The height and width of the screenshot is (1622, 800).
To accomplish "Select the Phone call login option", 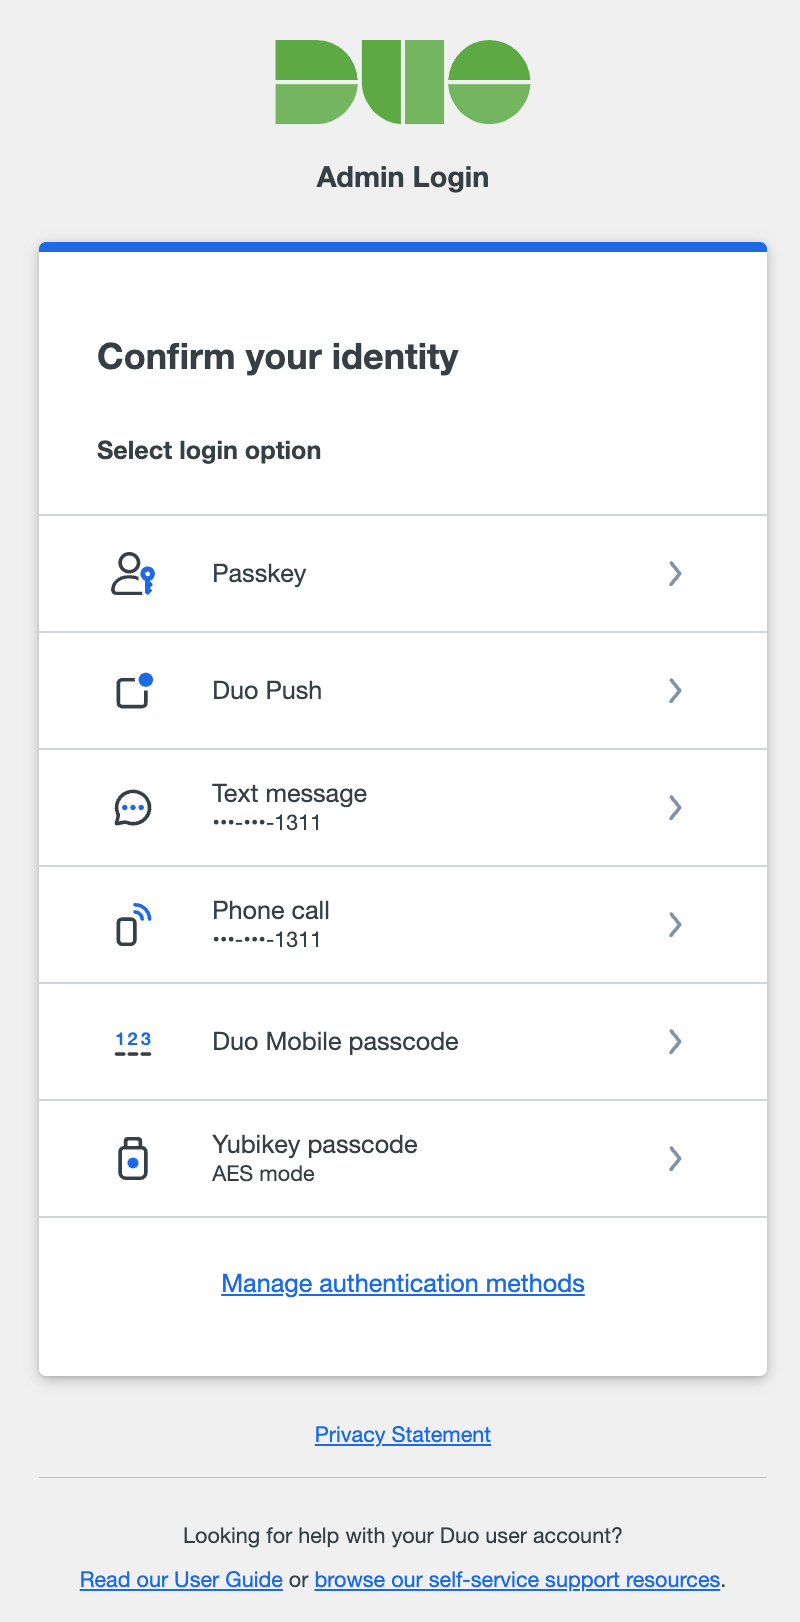I will click(400, 924).
